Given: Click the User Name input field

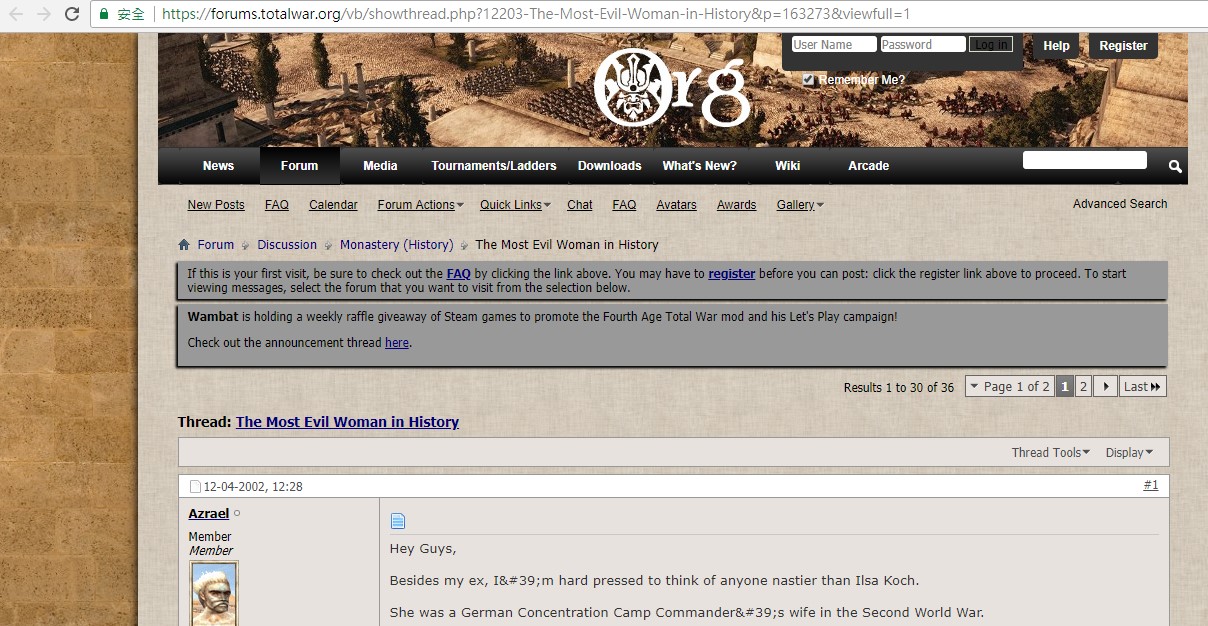Looking at the screenshot, I should 833,45.
